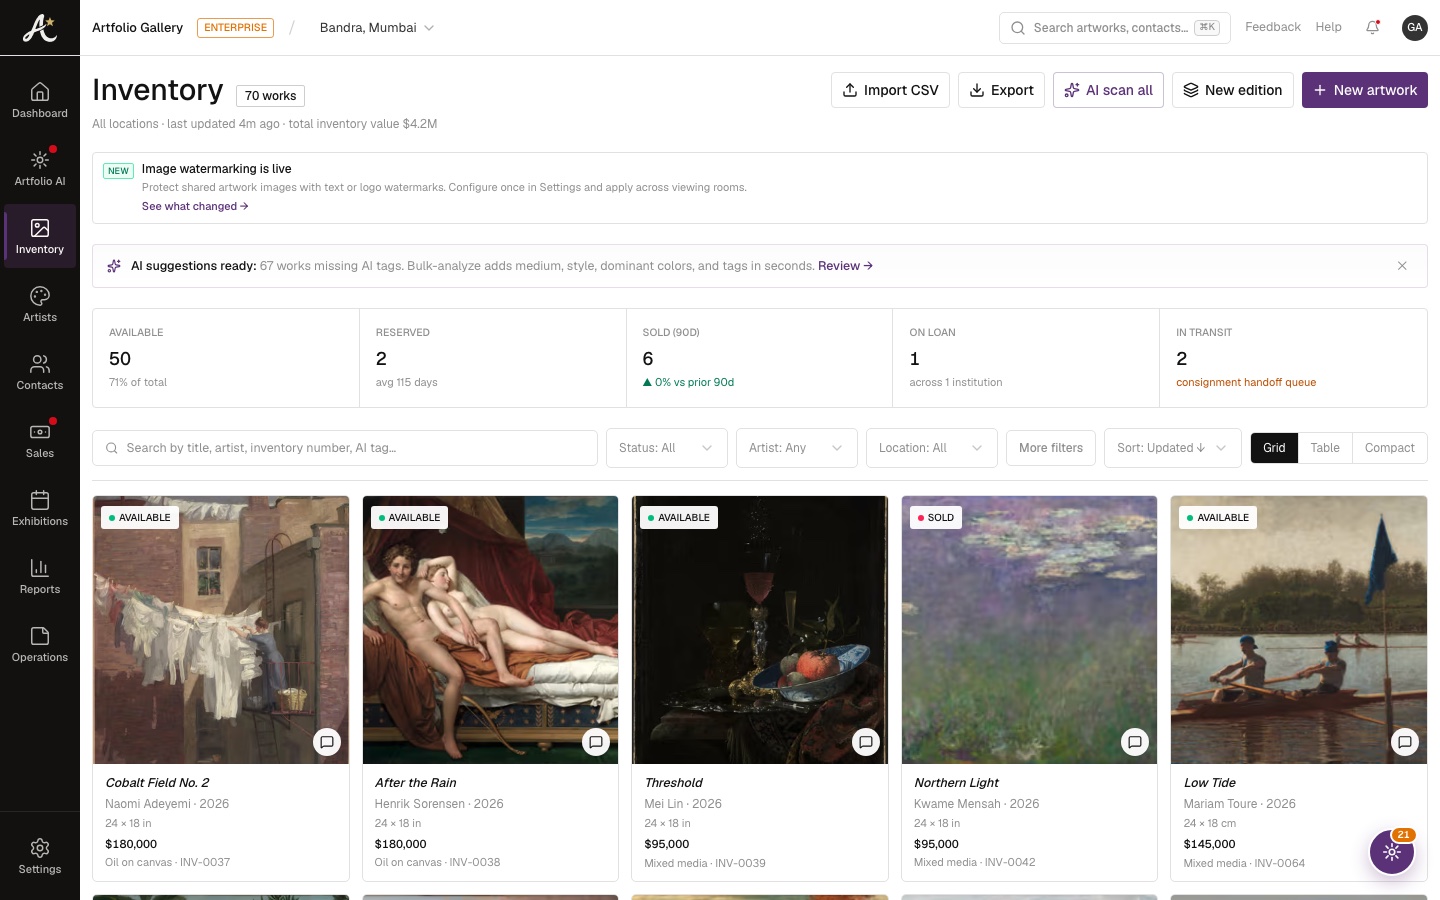The width and height of the screenshot is (1440, 900).
Task: Open comments on Low Tide card
Action: [1405, 742]
